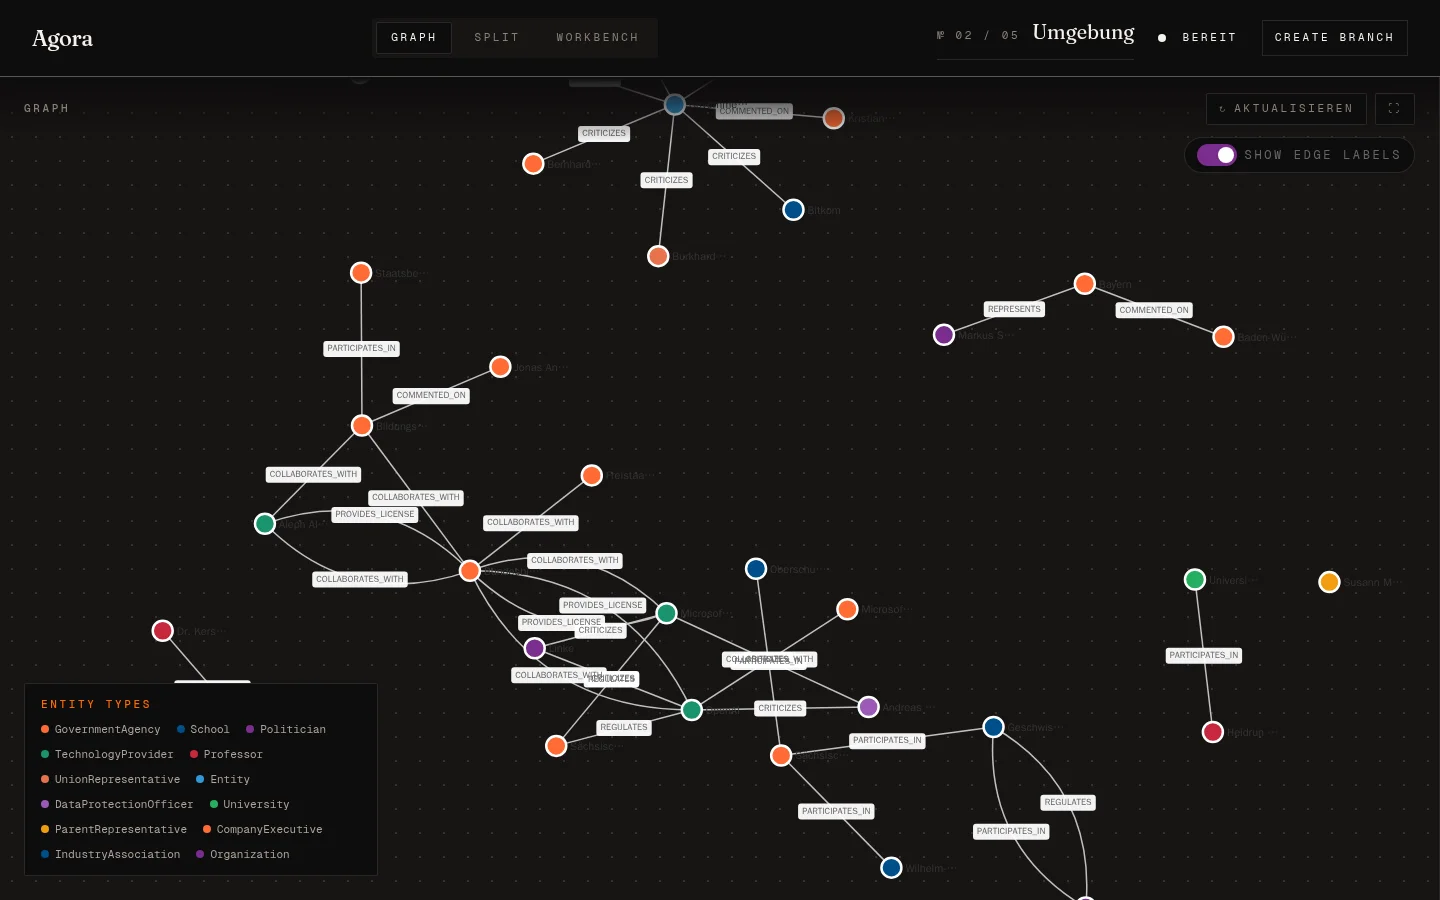Click the fullscreen expand icon
Image resolution: width=1440 pixels, height=900 pixels.
tap(1394, 109)
